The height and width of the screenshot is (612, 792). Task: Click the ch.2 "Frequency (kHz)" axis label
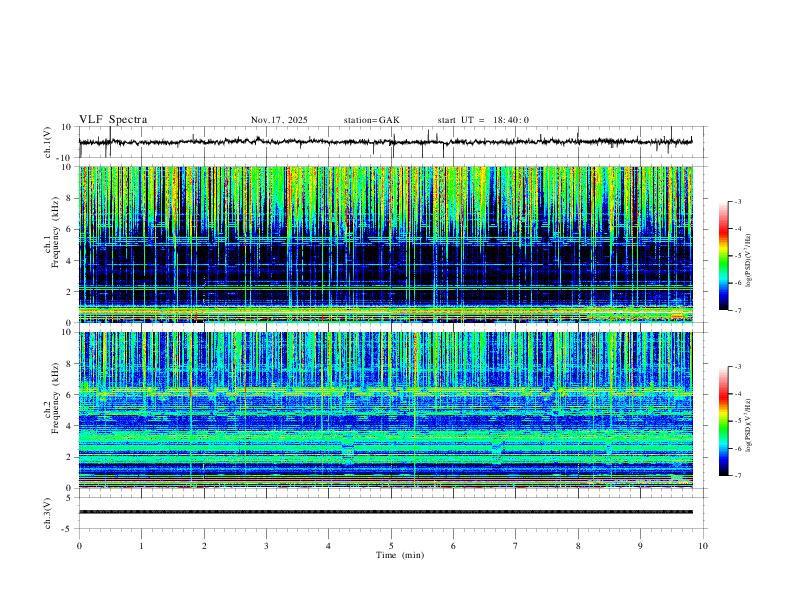pos(55,398)
